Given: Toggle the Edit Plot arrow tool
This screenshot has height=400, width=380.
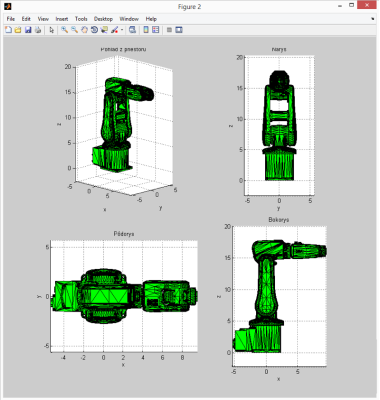Looking at the screenshot, I should tap(51, 30).
